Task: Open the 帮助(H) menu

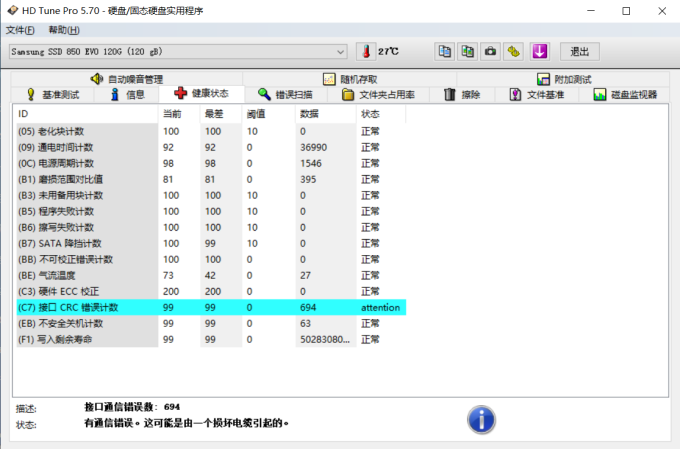Action: 64,30
